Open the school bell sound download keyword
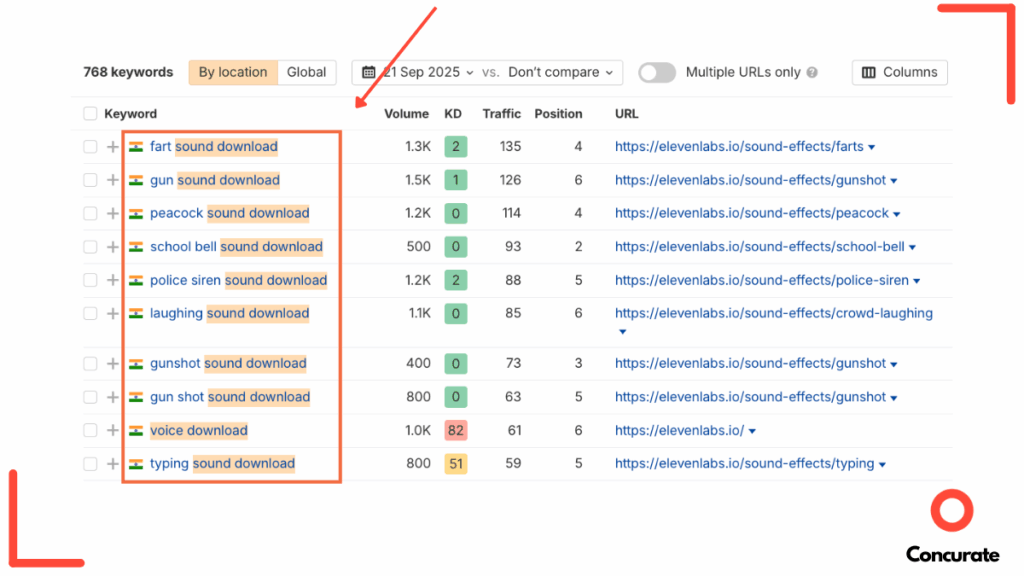Screen dimensions: 1024x576 236,246
